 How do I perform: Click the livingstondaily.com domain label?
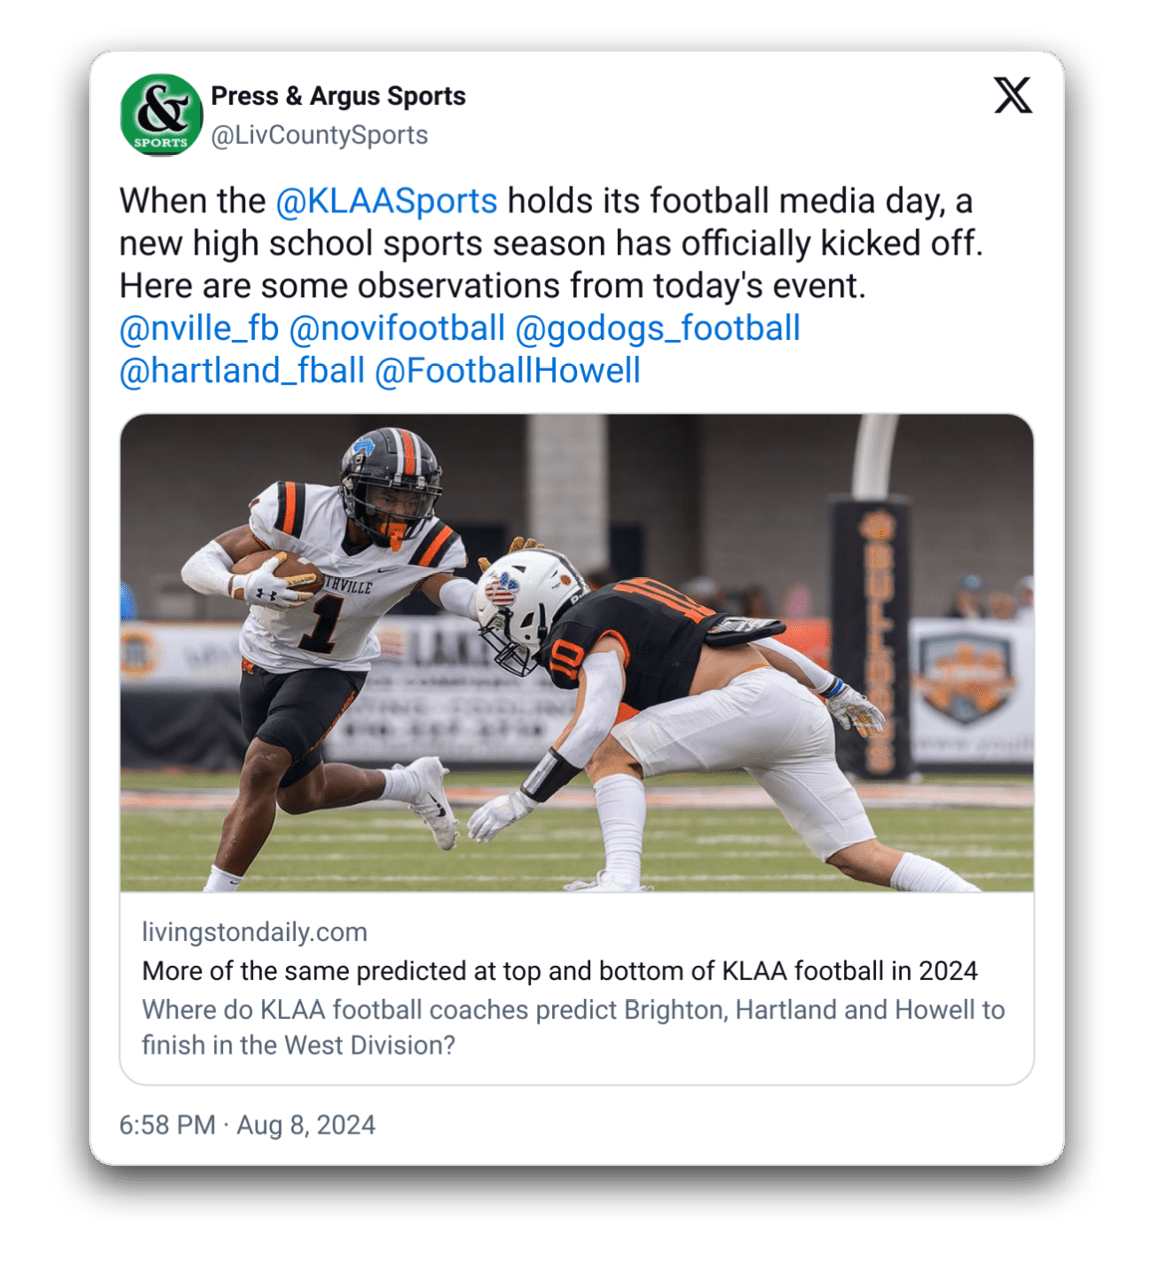(255, 932)
